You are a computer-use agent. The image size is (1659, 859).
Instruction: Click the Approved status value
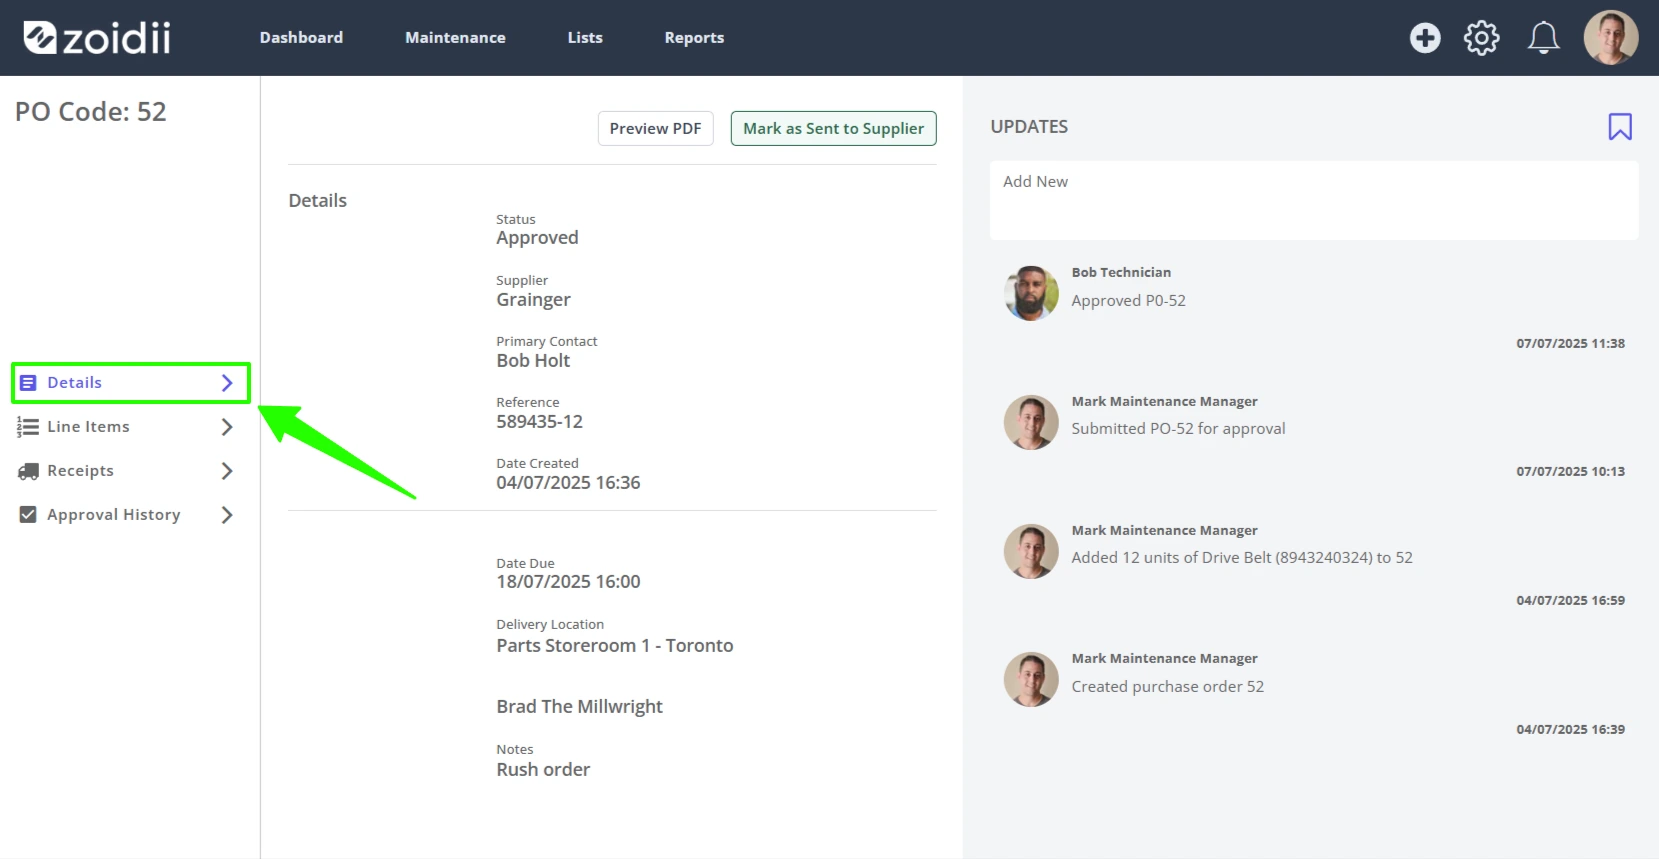pyautogui.click(x=537, y=238)
